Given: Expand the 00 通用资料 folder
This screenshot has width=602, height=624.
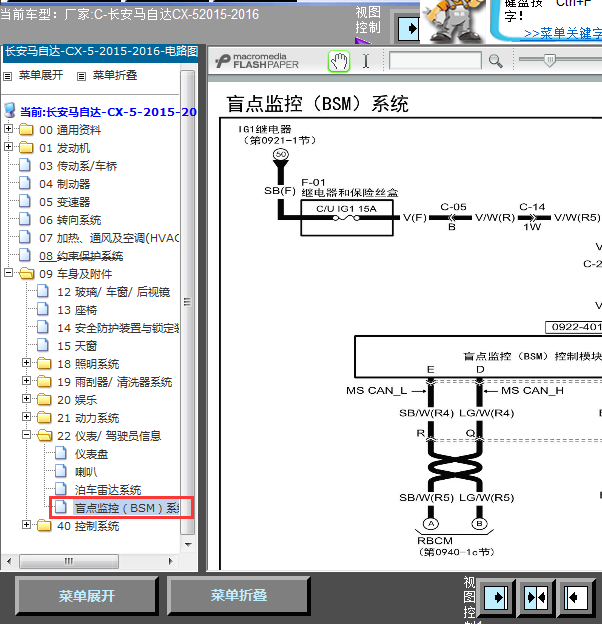Looking at the screenshot, I should pyautogui.click(x=8, y=129).
